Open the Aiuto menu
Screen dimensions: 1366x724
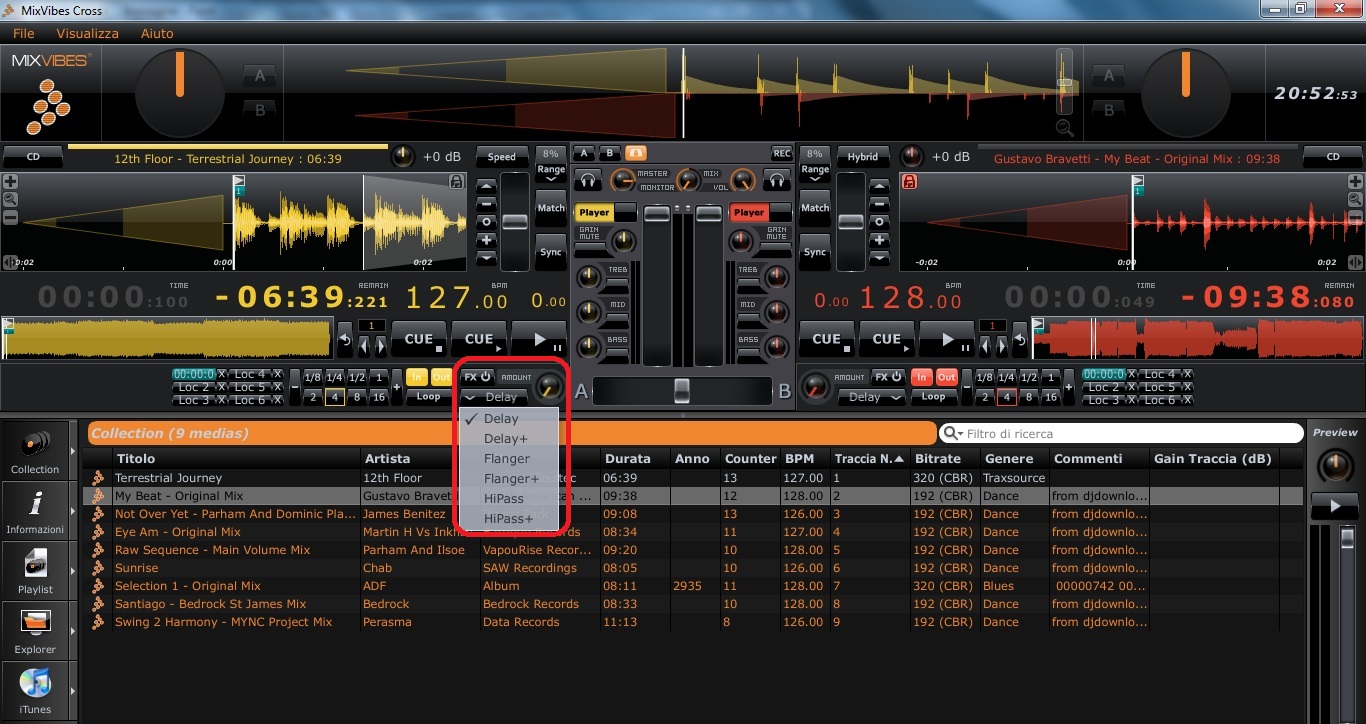pyautogui.click(x=157, y=33)
